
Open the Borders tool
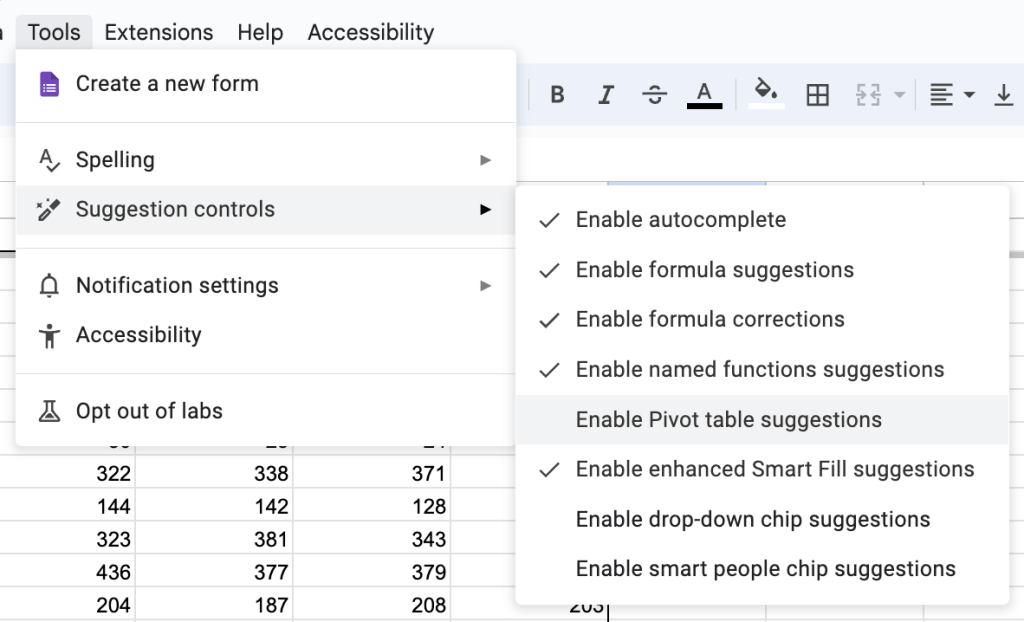[818, 94]
